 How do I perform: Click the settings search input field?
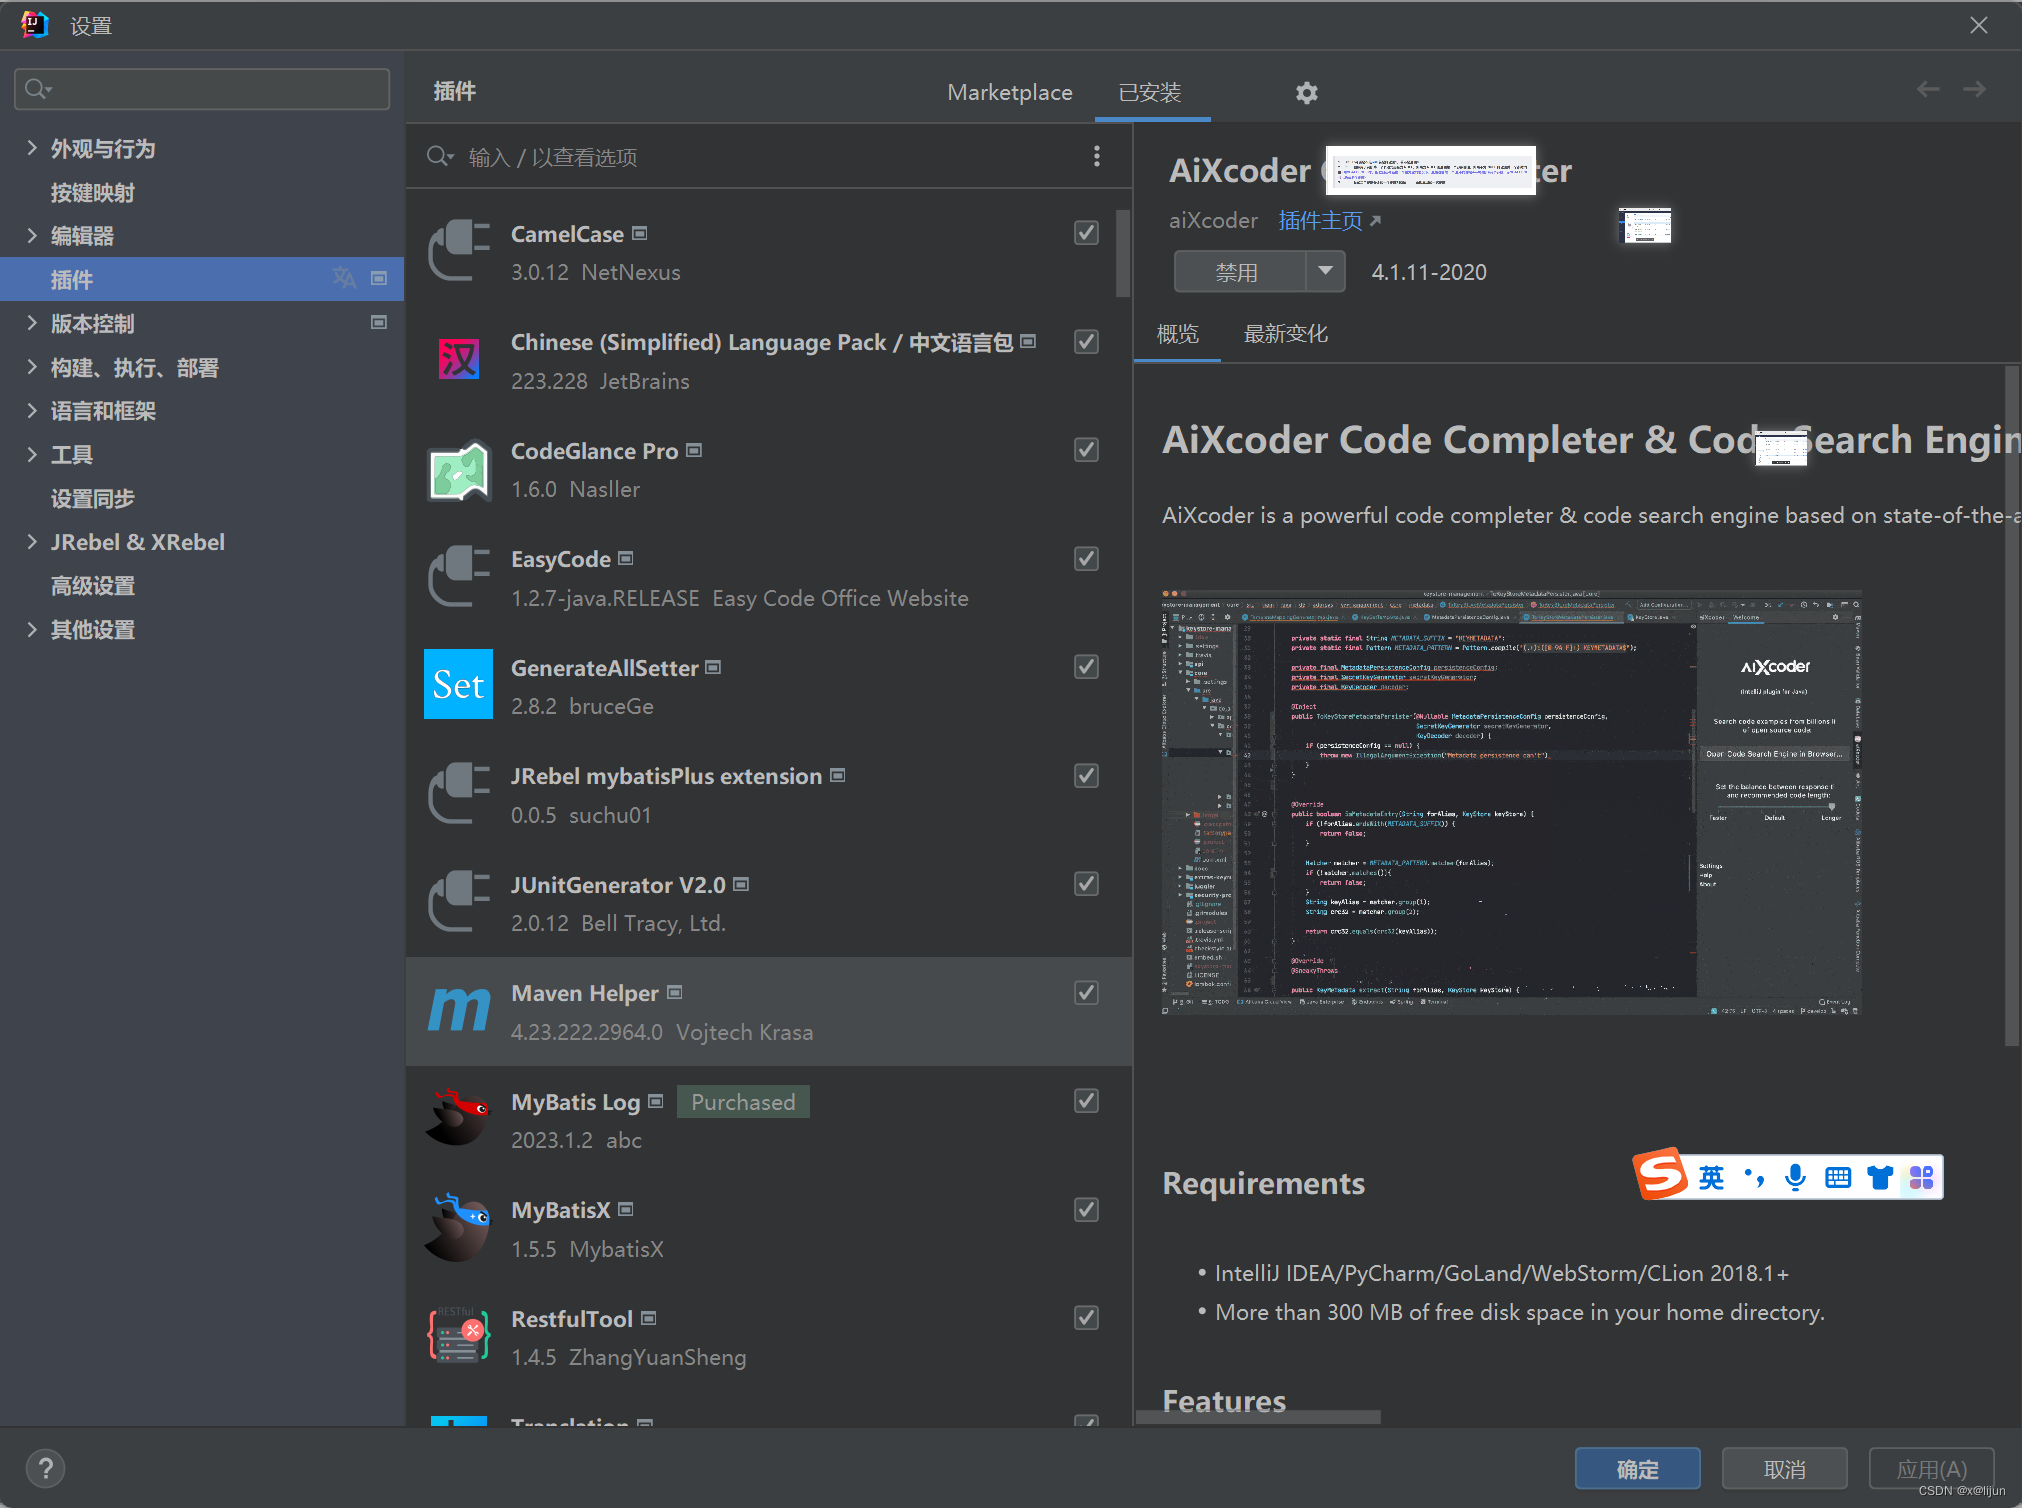pyautogui.click(x=202, y=89)
